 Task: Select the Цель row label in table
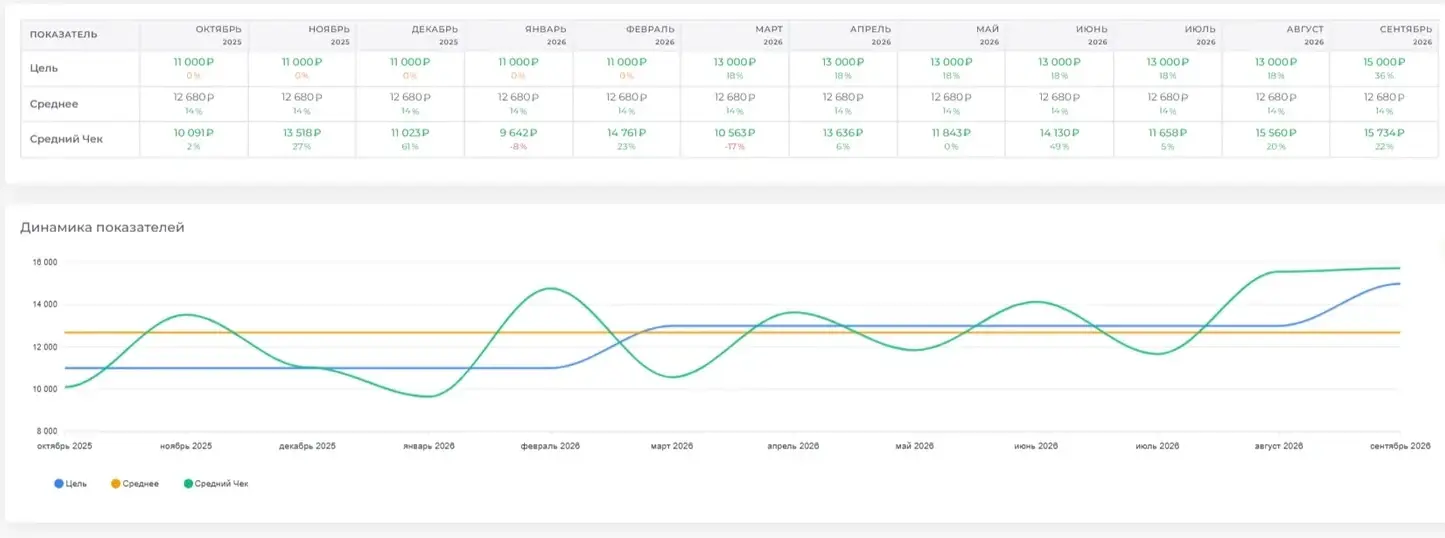point(45,68)
